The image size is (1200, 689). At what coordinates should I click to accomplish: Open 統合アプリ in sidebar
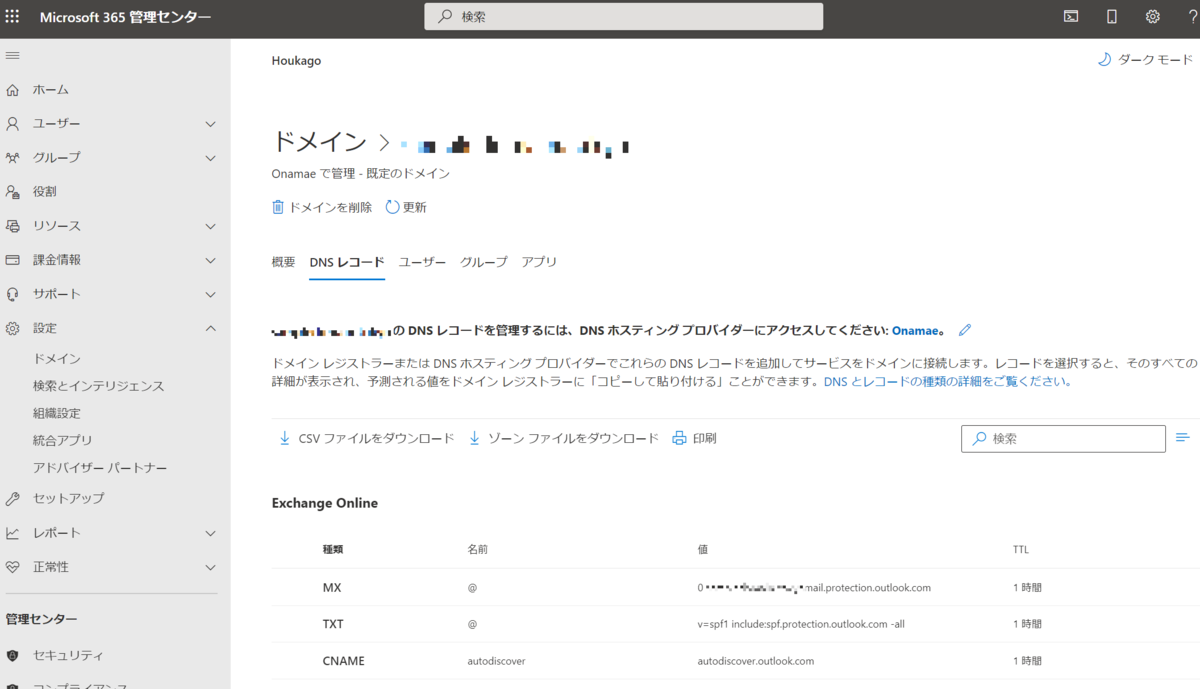[x=63, y=440]
